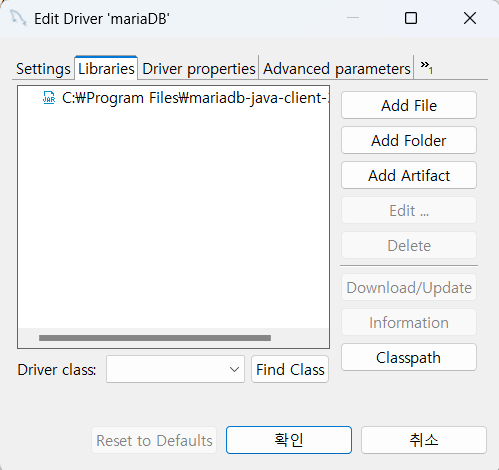
Task: Click the JAR file icon in libraries list
Action: pos(49,98)
